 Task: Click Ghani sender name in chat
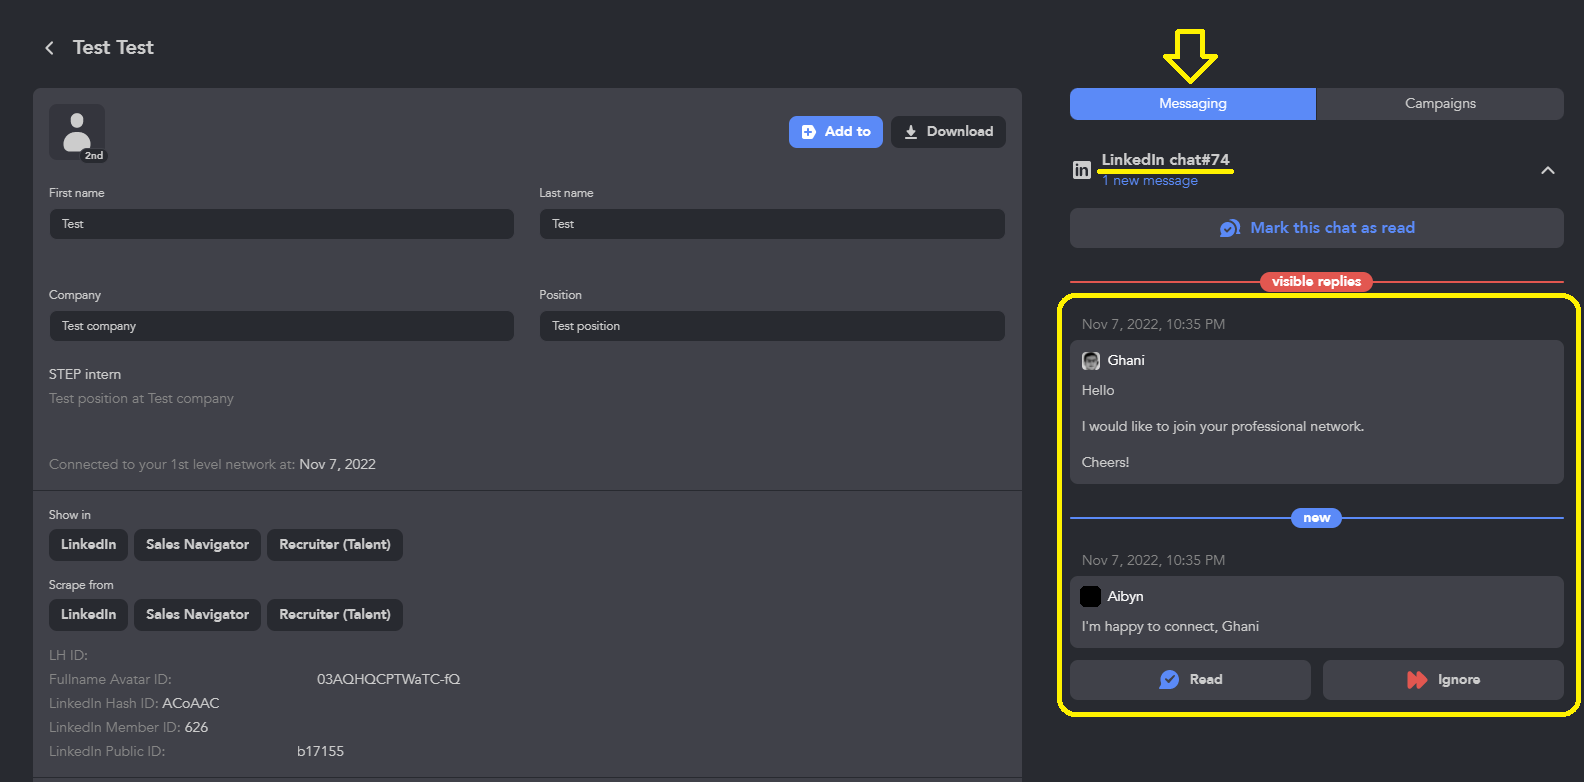(x=1126, y=360)
